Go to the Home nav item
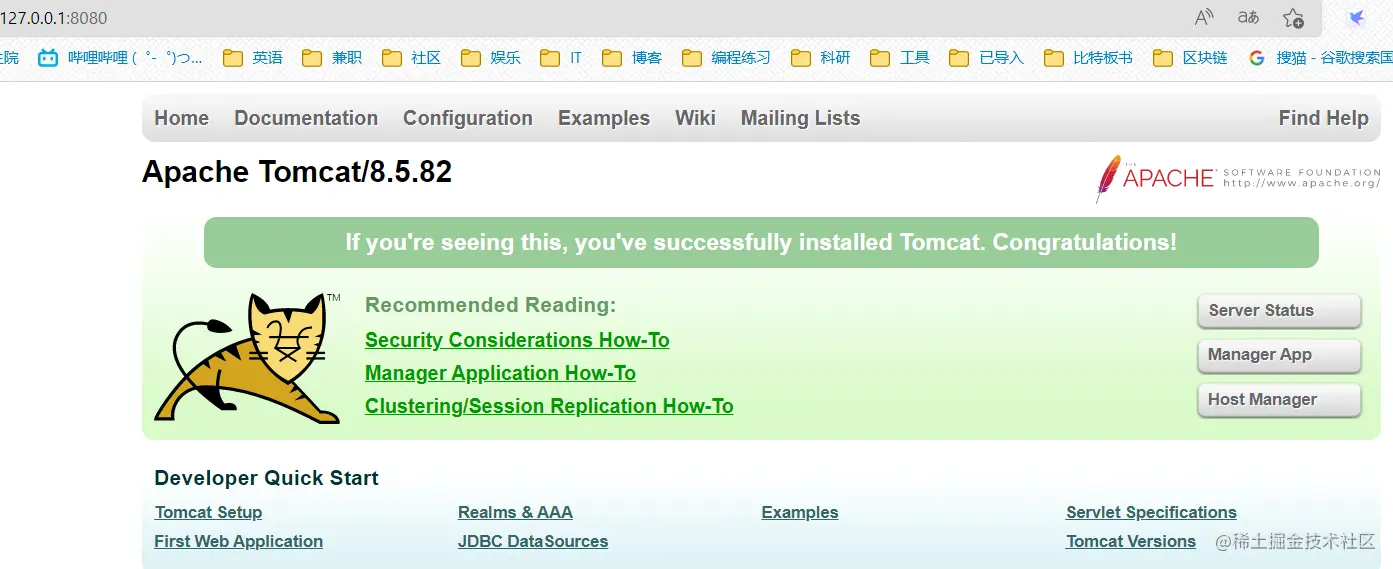Image resolution: width=1393 pixels, height=569 pixels. (181, 118)
